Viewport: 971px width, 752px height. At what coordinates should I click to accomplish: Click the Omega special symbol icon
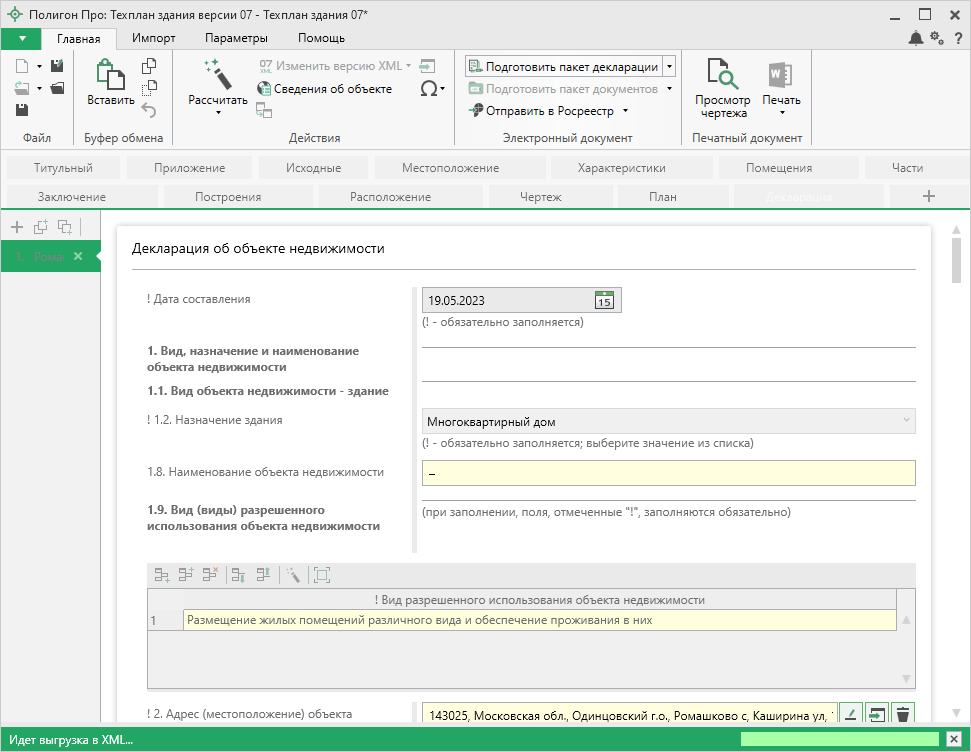click(x=427, y=89)
